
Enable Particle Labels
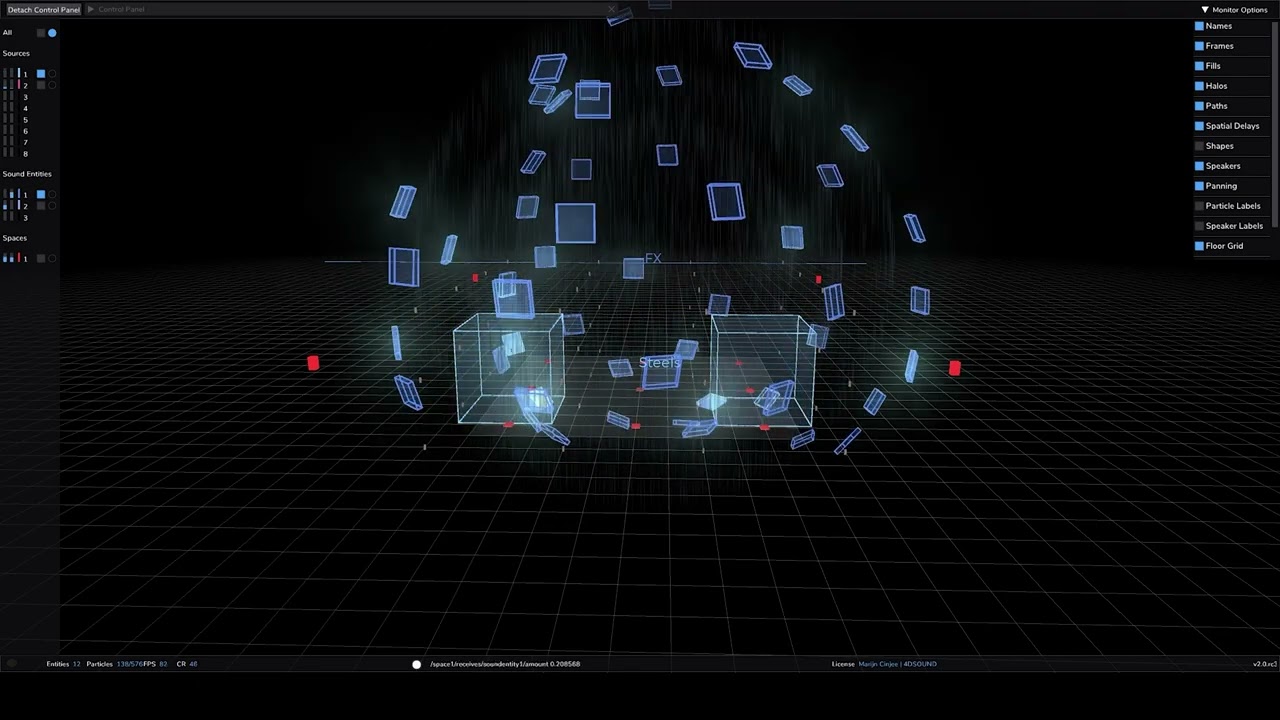(x=1200, y=206)
